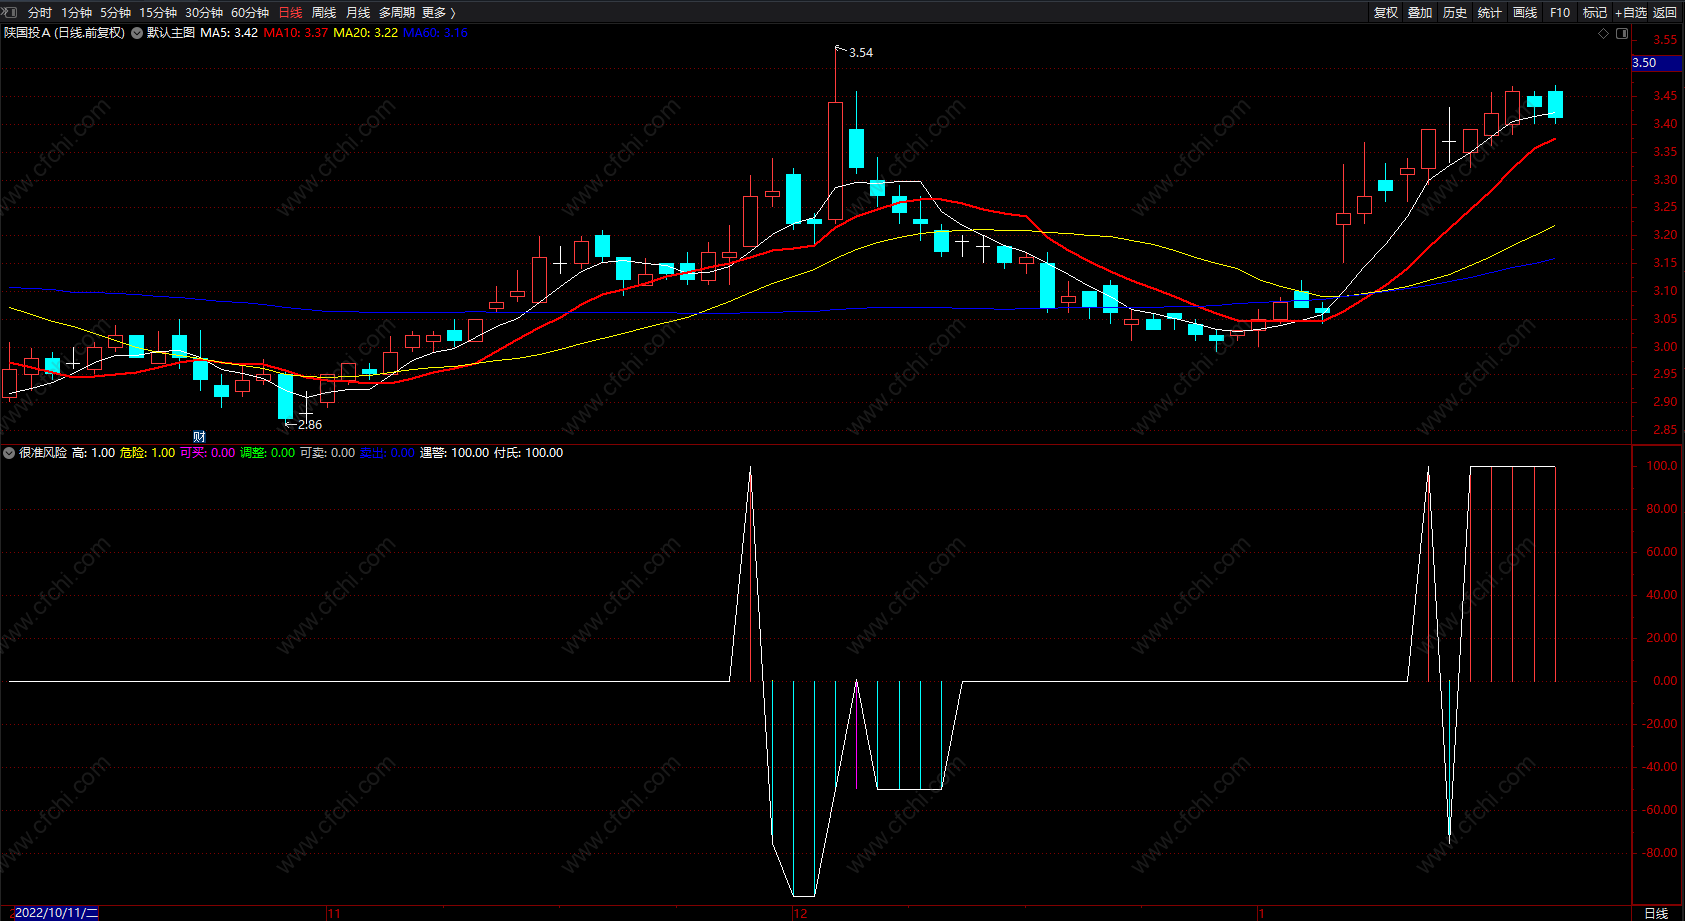The width and height of the screenshot is (1685, 921).
Task: Click the diamond icon above the price axis
Action: pos(1604,33)
